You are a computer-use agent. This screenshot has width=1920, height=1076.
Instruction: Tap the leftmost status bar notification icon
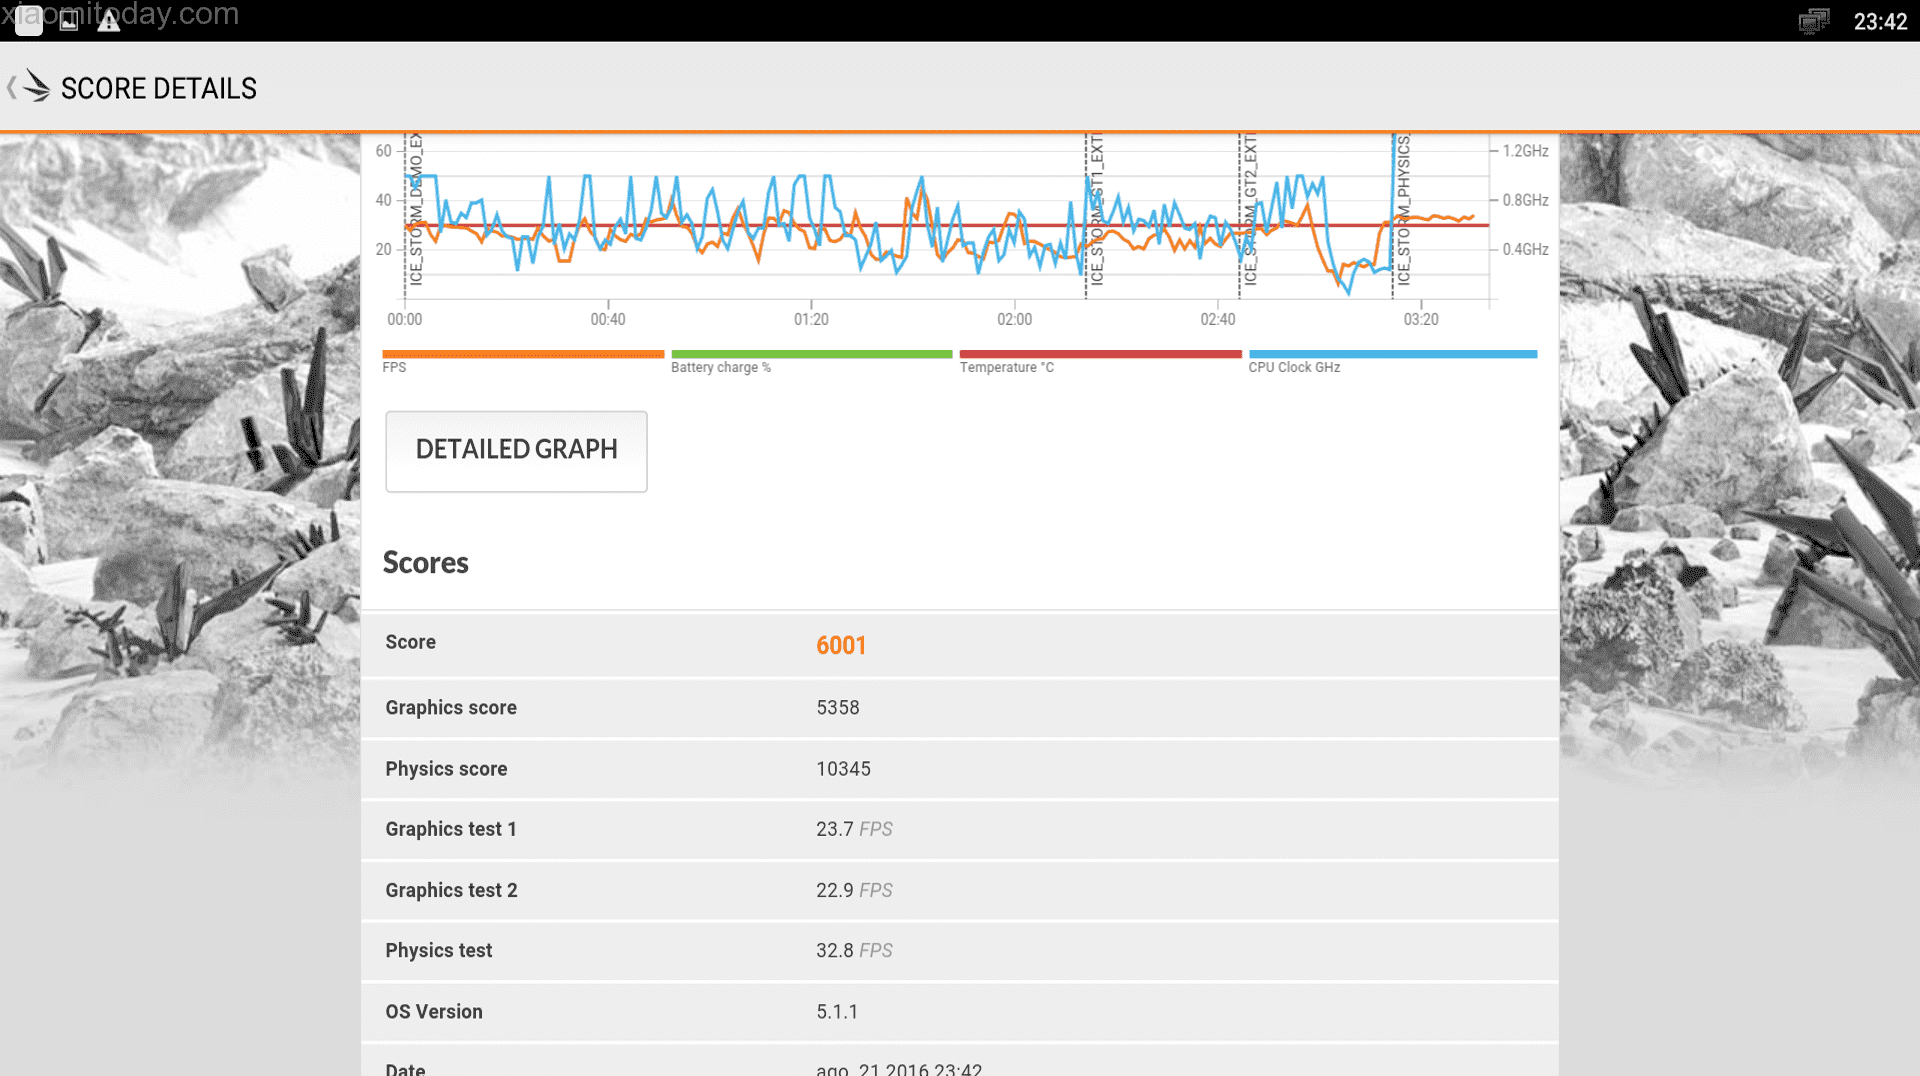pyautogui.click(x=28, y=20)
